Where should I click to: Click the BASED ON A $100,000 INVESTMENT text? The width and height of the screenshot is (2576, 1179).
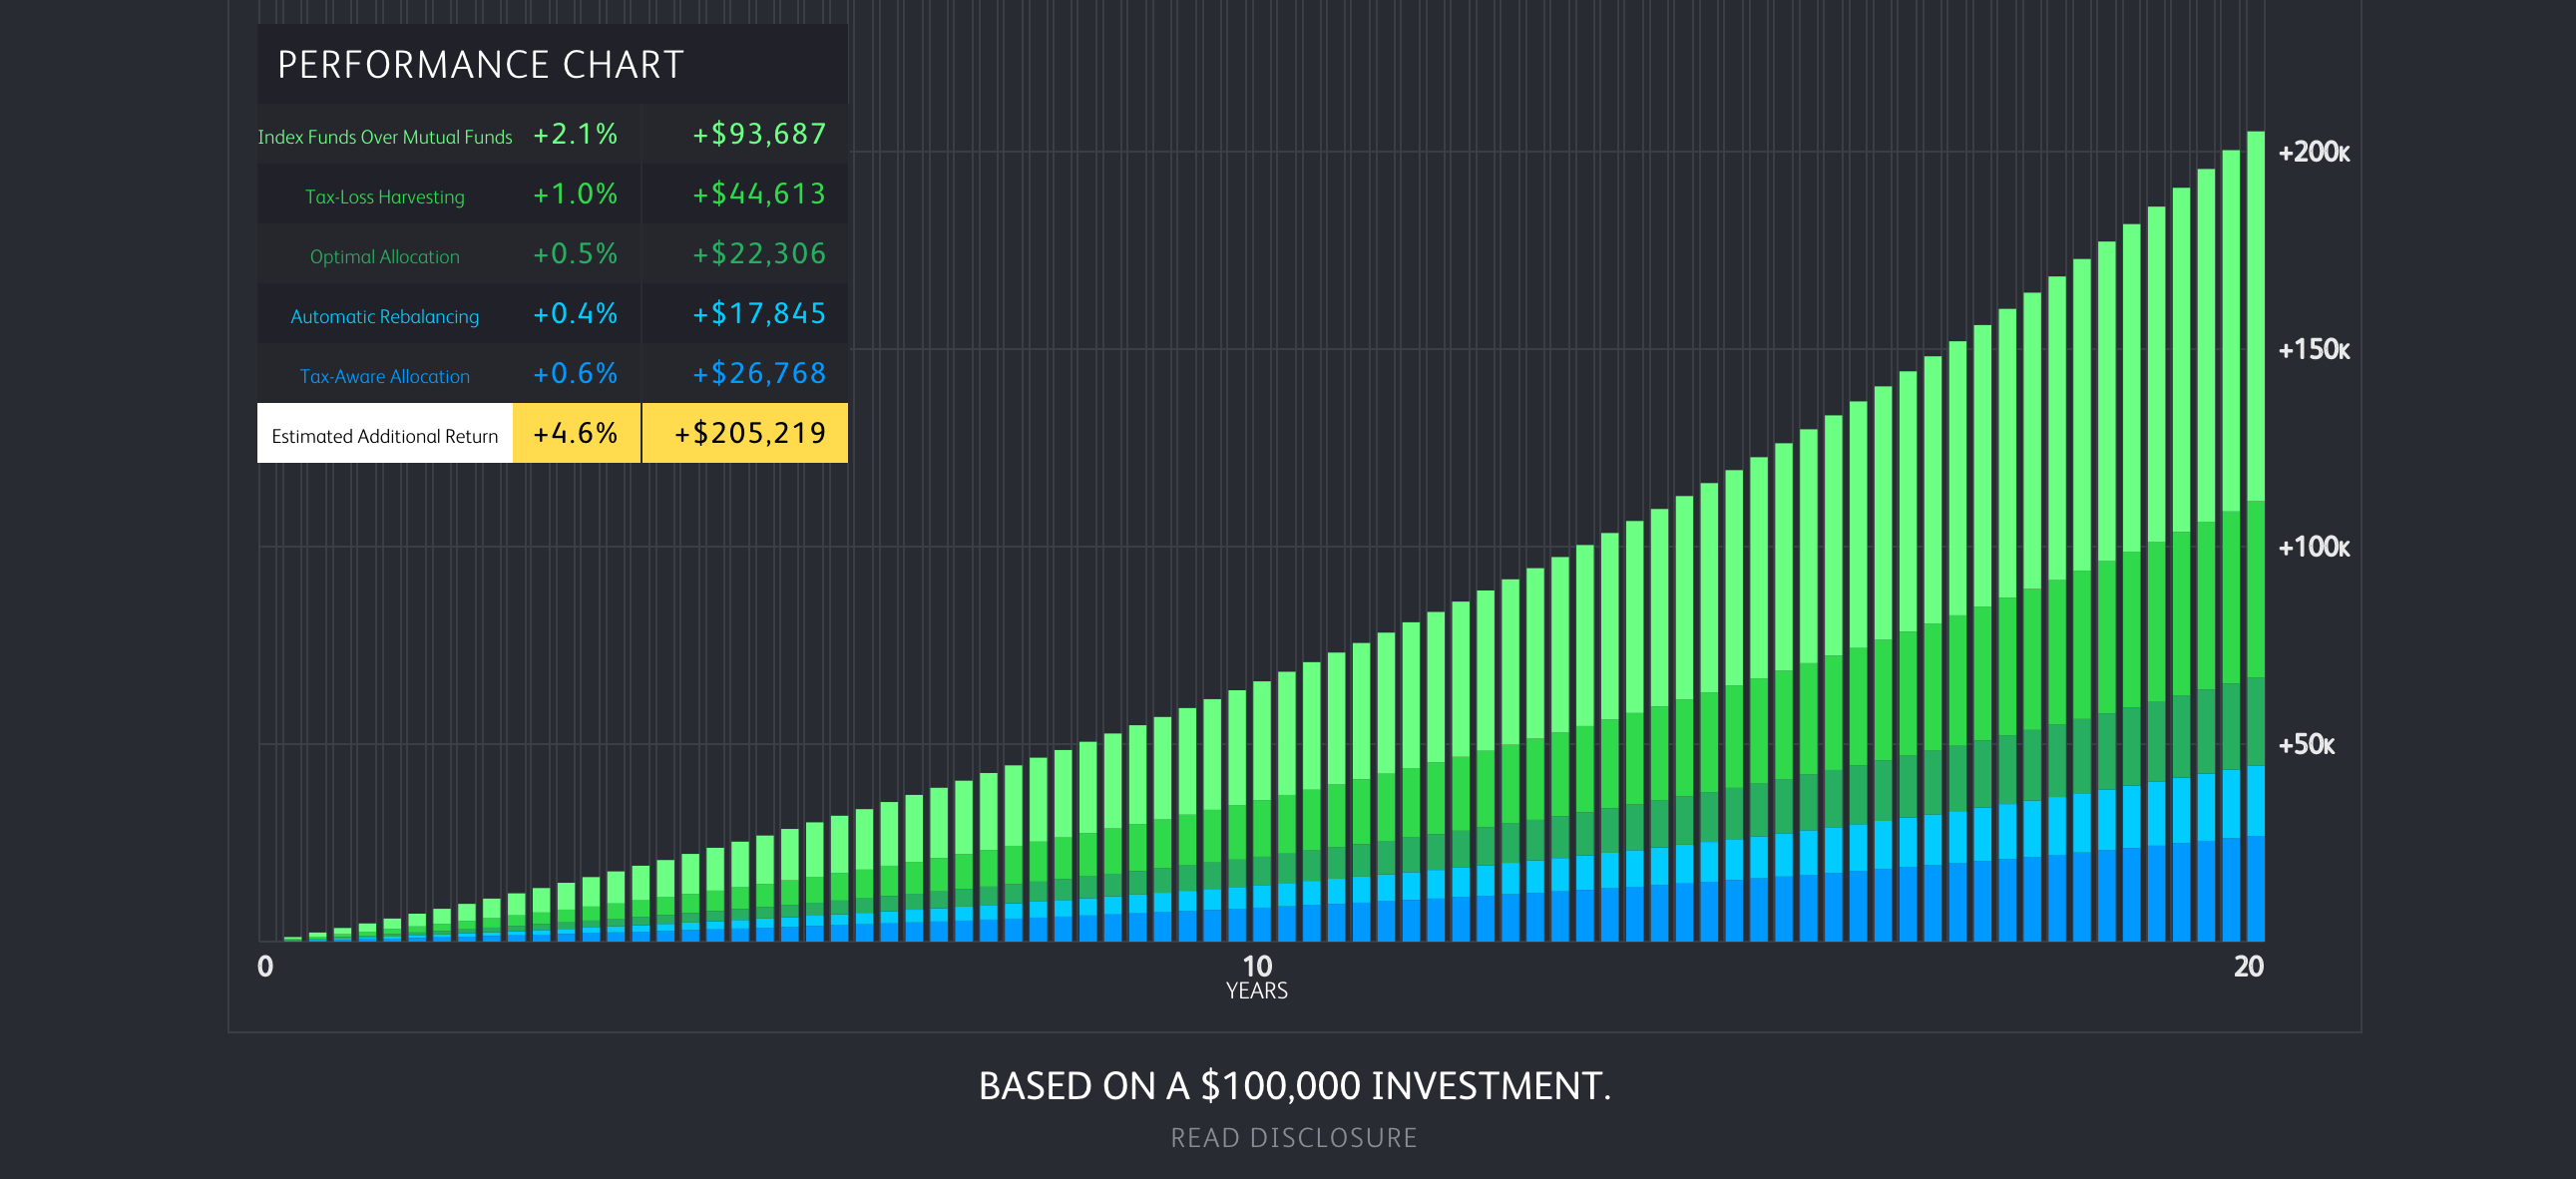[1293, 1085]
